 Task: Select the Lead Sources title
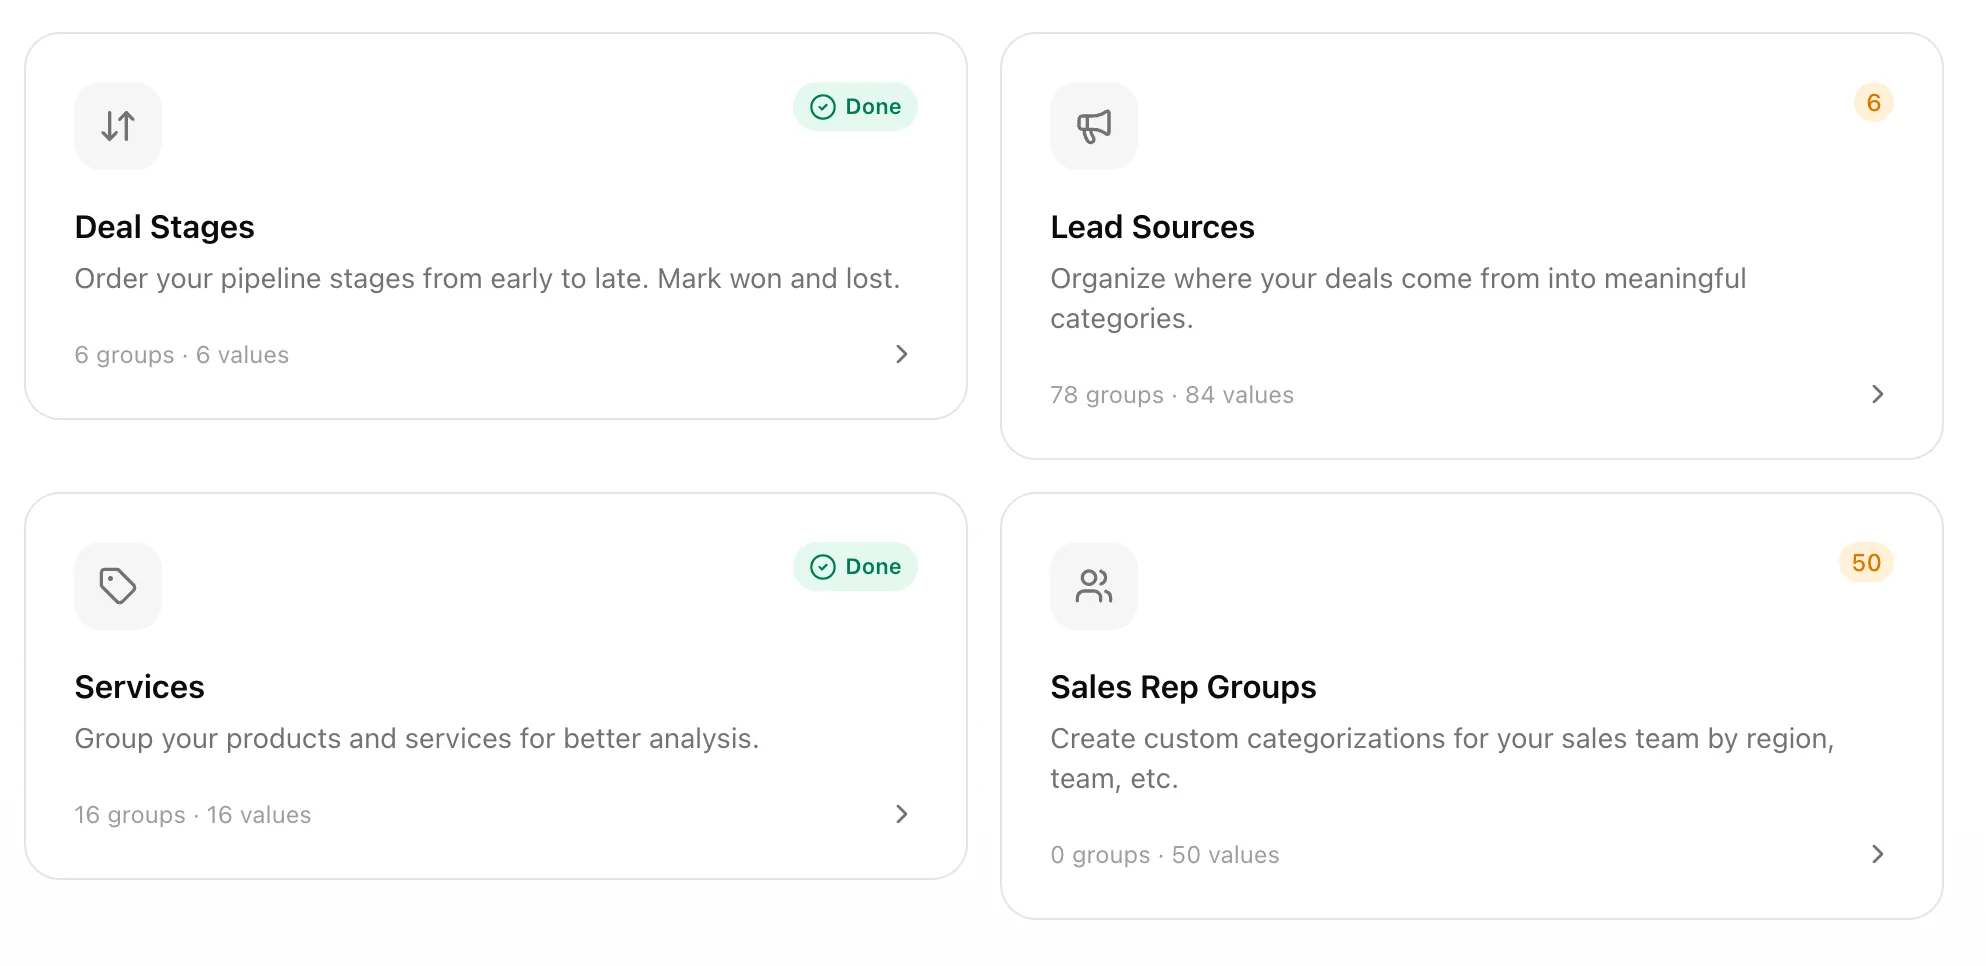[1152, 227]
